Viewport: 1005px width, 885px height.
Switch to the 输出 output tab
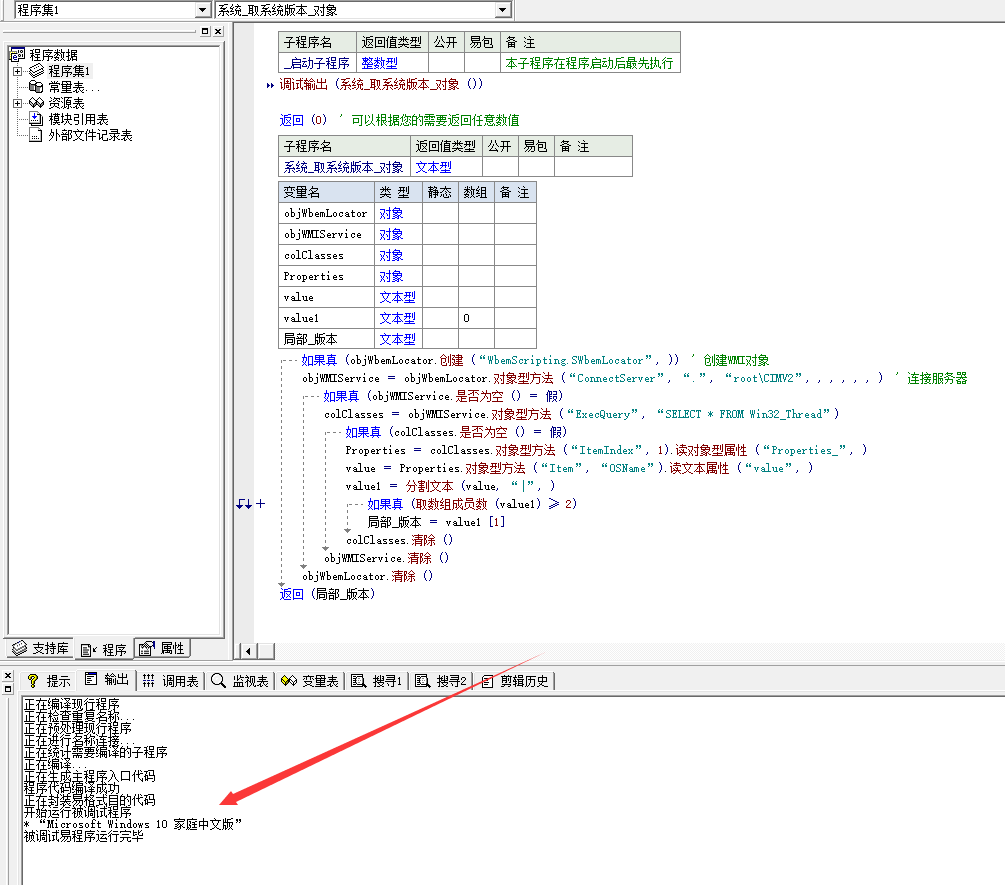coord(106,681)
